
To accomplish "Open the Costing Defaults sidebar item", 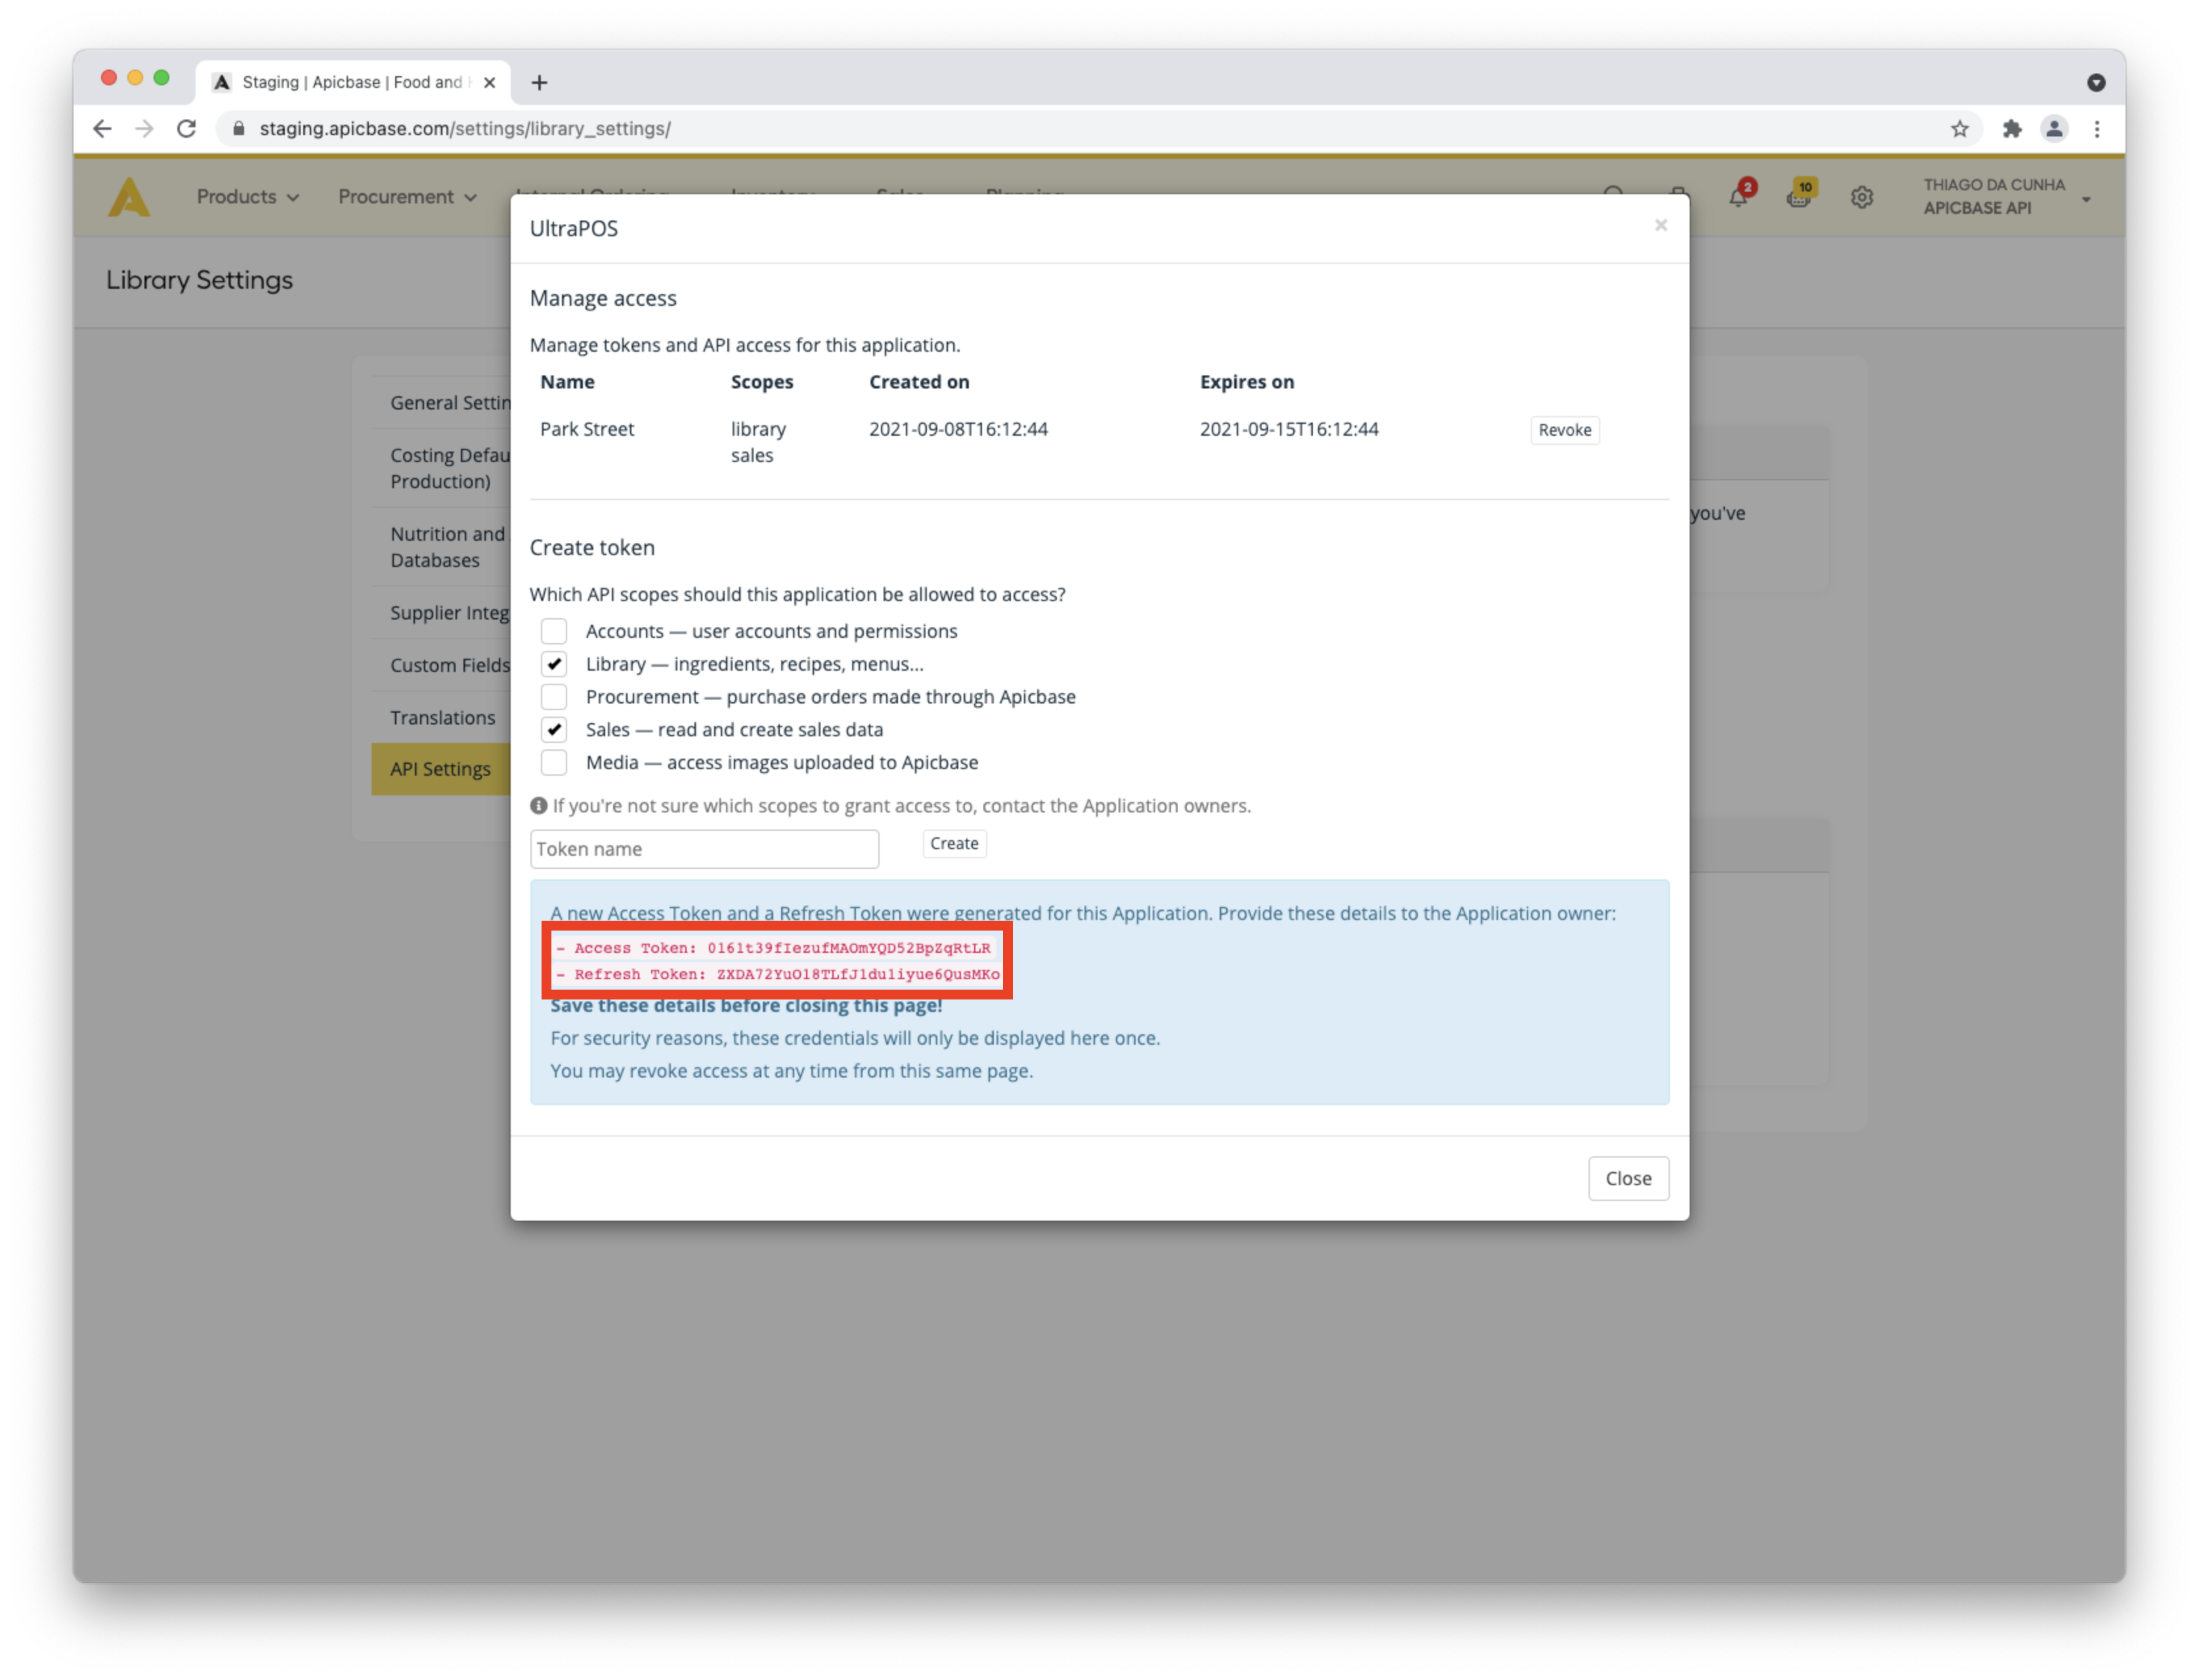I will click(x=441, y=468).
